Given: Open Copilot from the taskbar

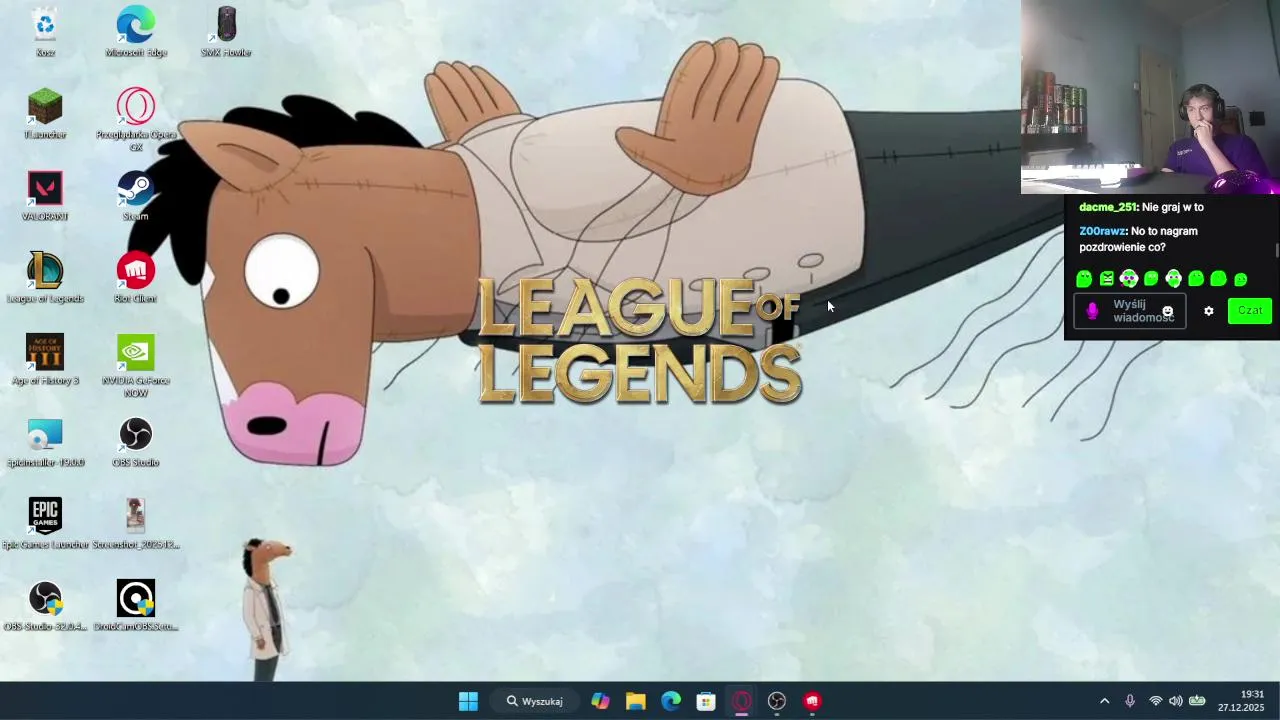Looking at the screenshot, I should coord(600,701).
